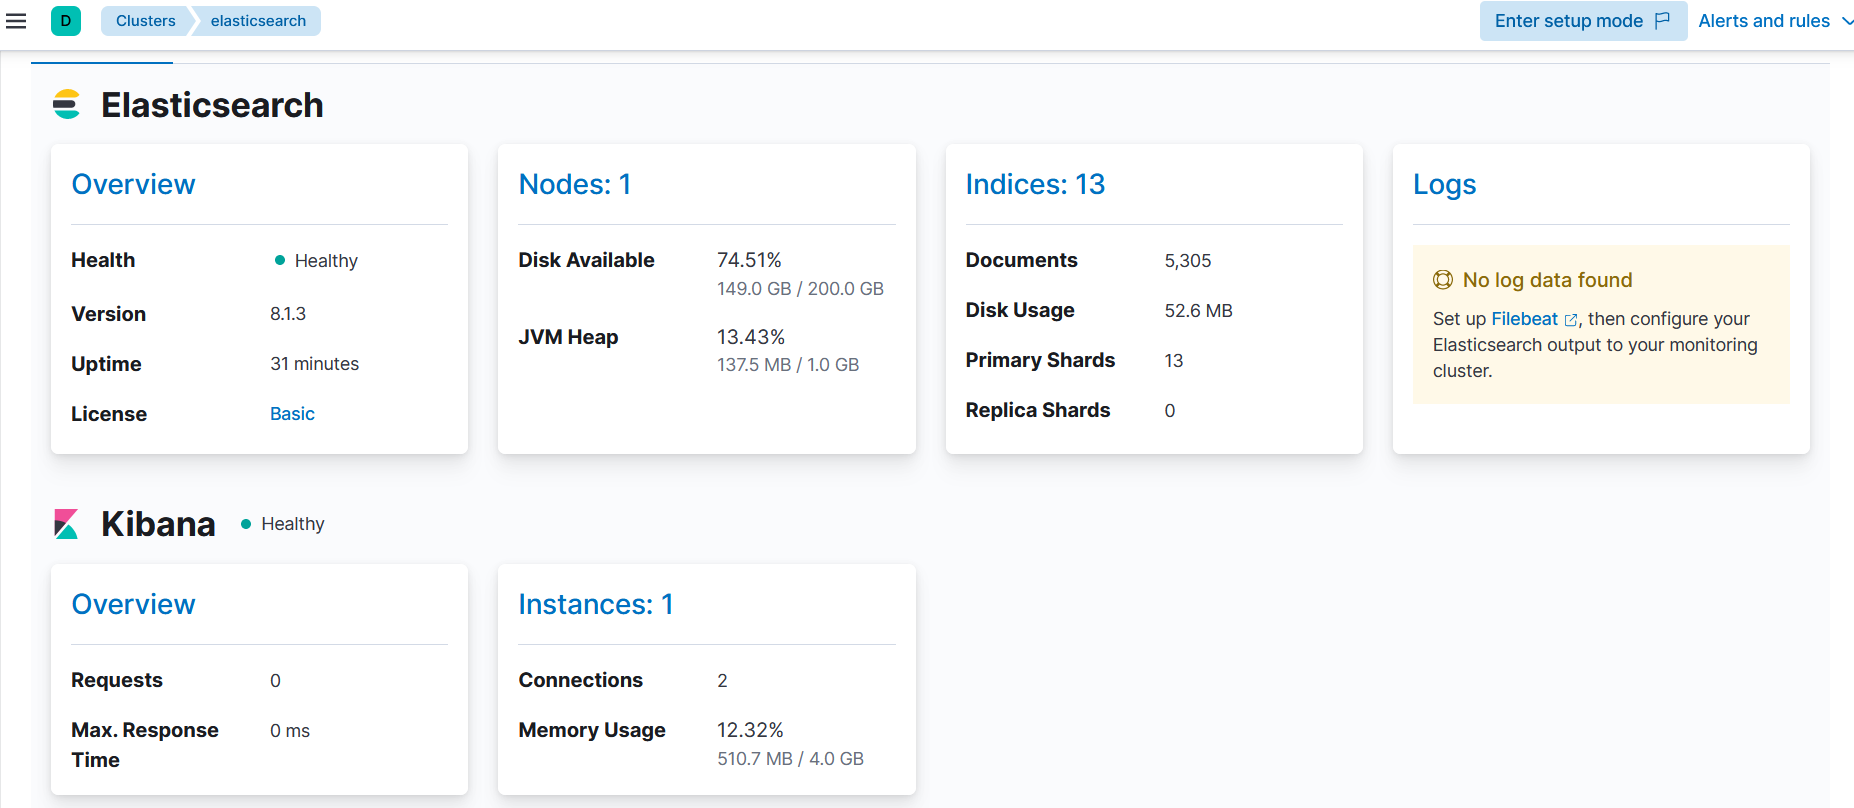Click the 0 ms response time value
The height and width of the screenshot is (808, 1854).
pyautogui.click(x=290, y=731)
